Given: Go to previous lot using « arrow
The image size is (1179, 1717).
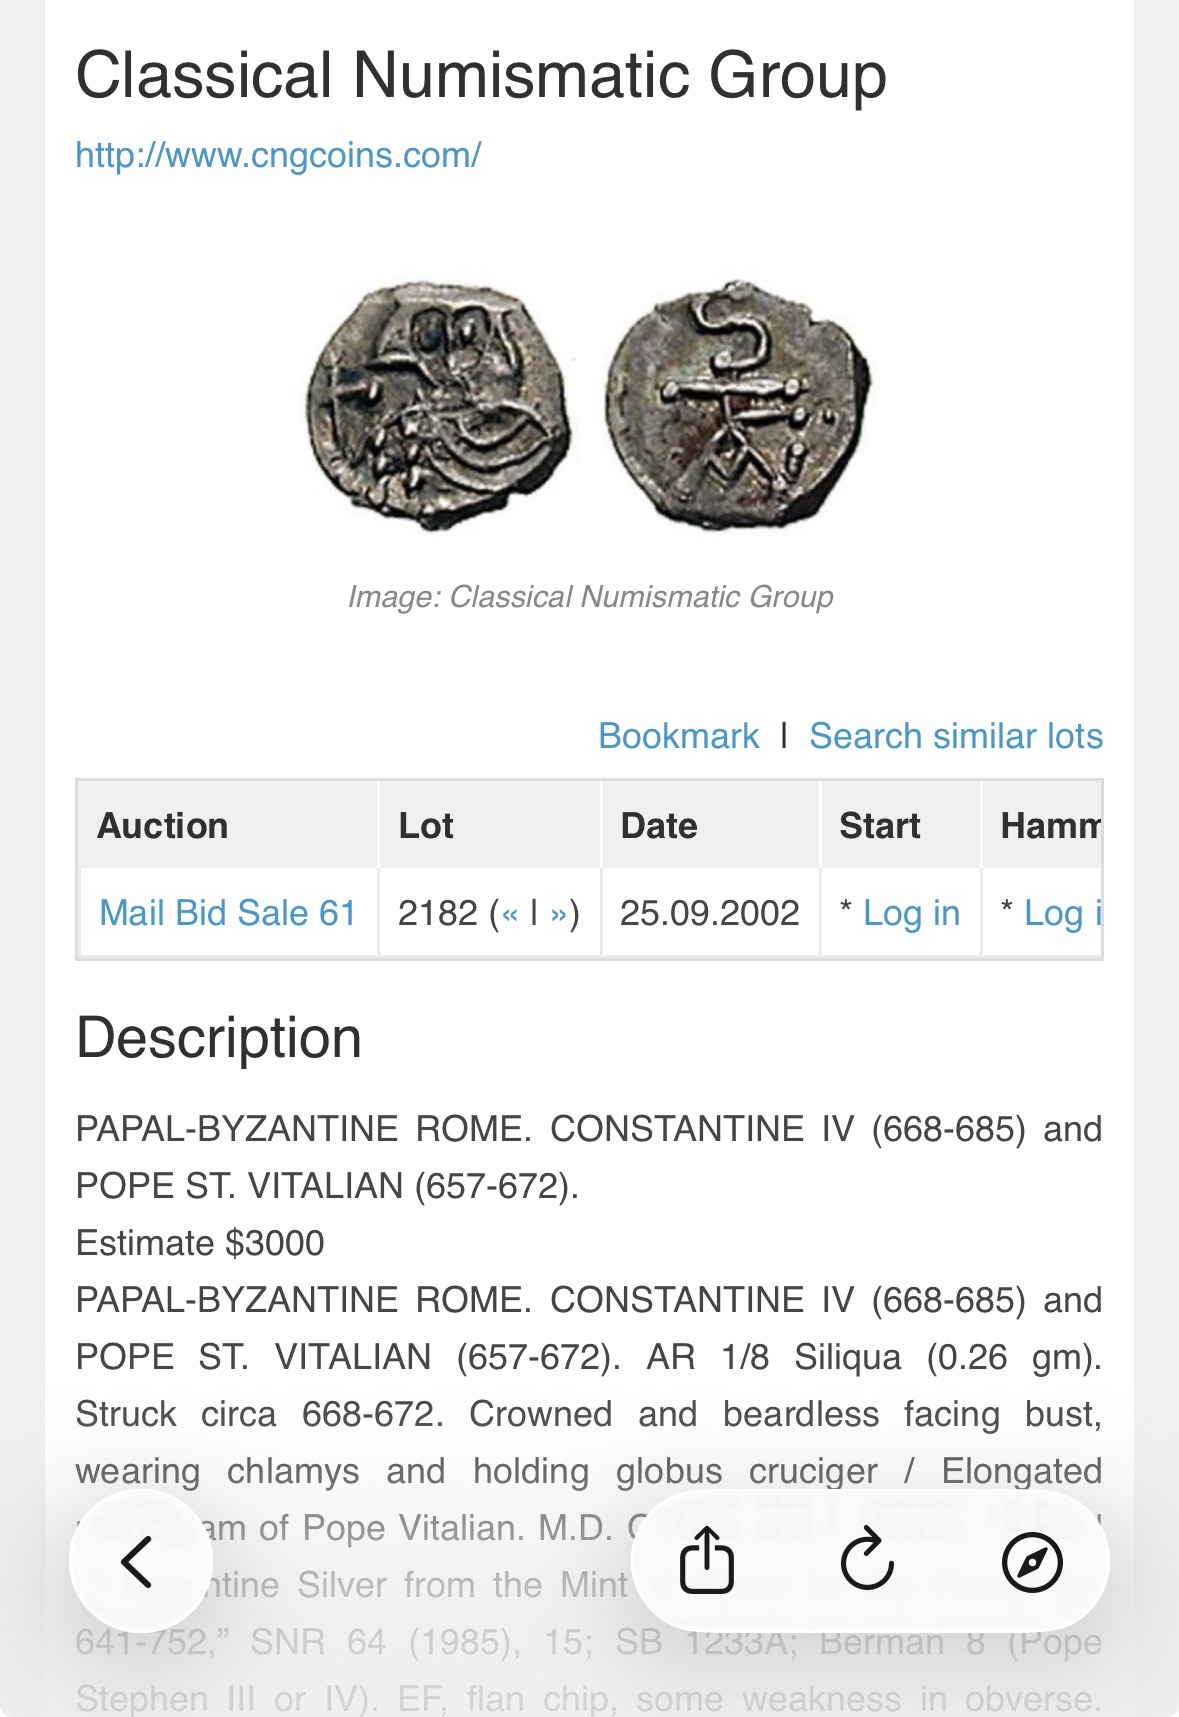Looking at the screenshot, I should coord(510,913).
